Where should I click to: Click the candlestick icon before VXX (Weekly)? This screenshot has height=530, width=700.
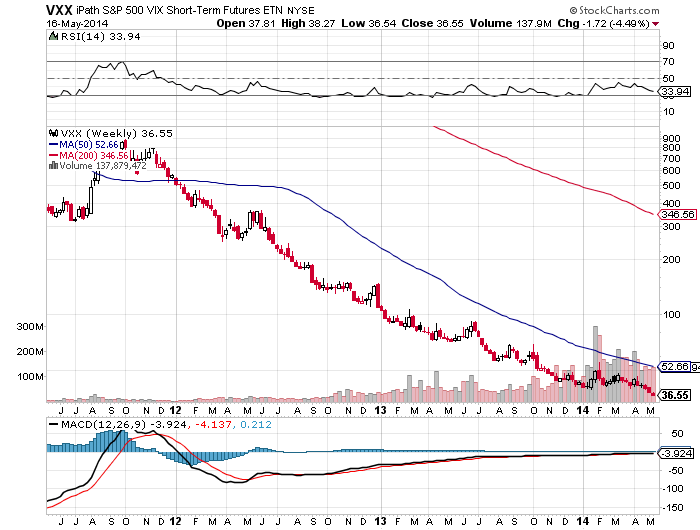tap(54, 133)
